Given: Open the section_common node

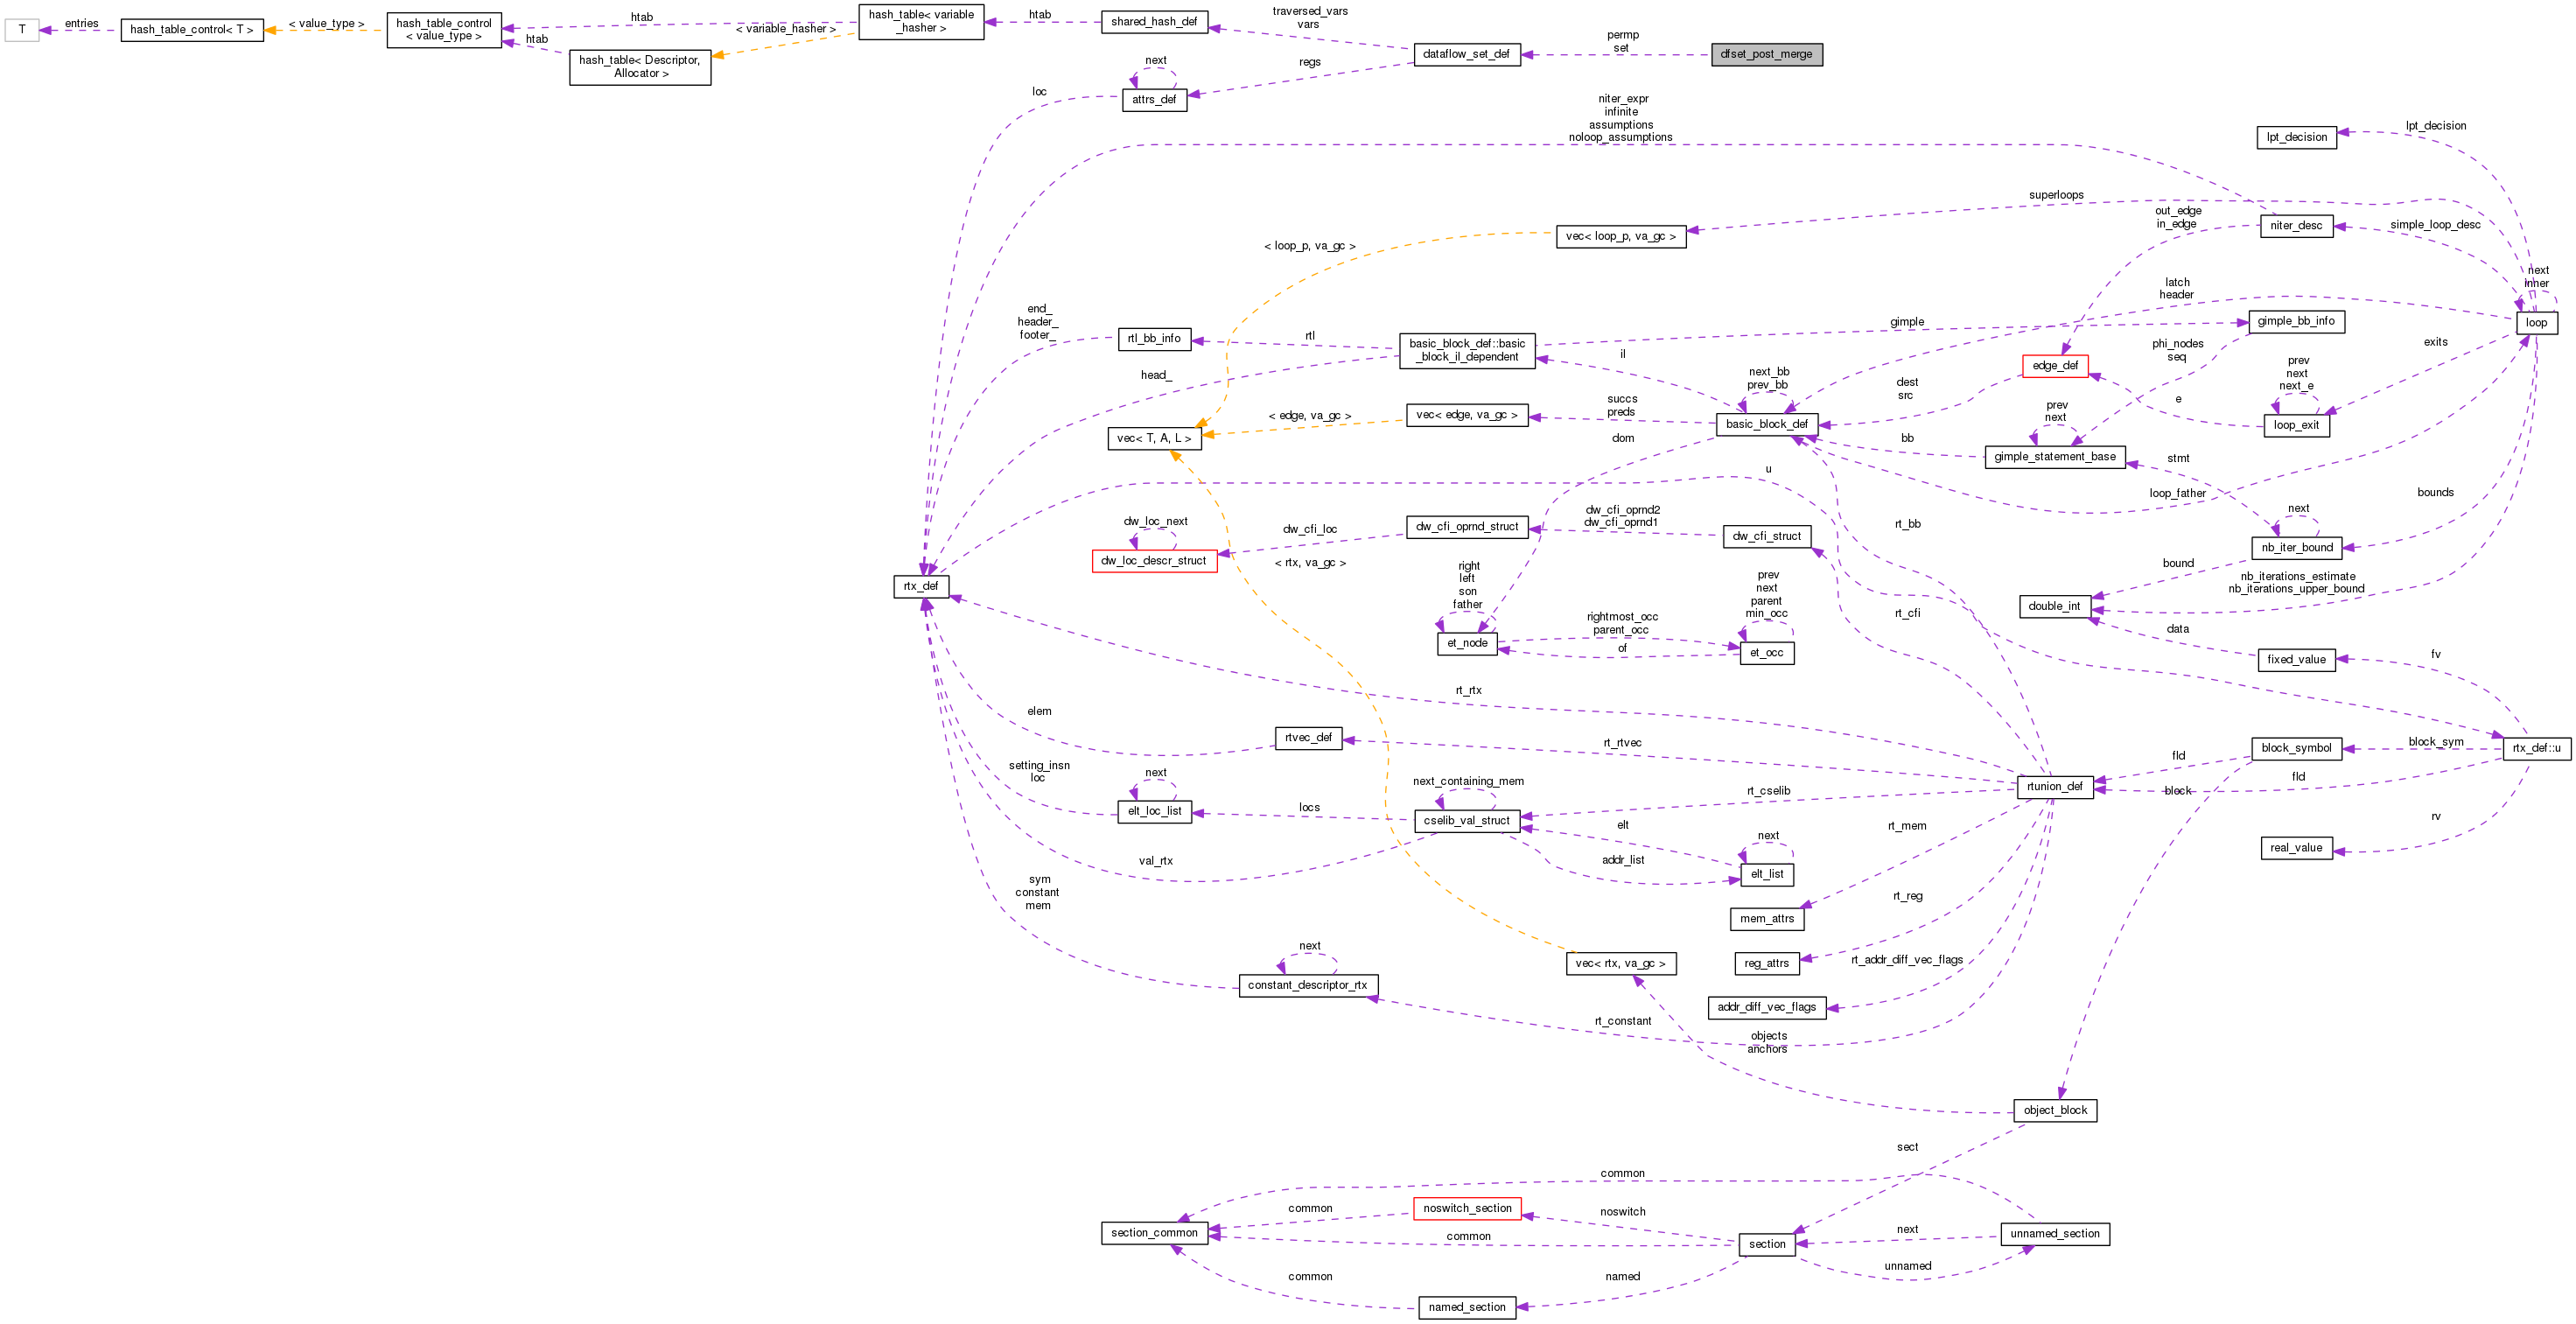Looking at the screenshot, I should [x=1154, y=1233].
